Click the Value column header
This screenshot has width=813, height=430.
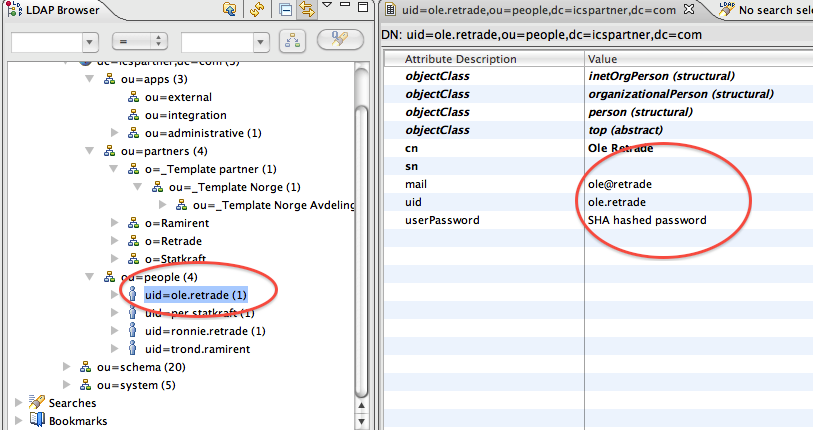[x=699, y=59]
